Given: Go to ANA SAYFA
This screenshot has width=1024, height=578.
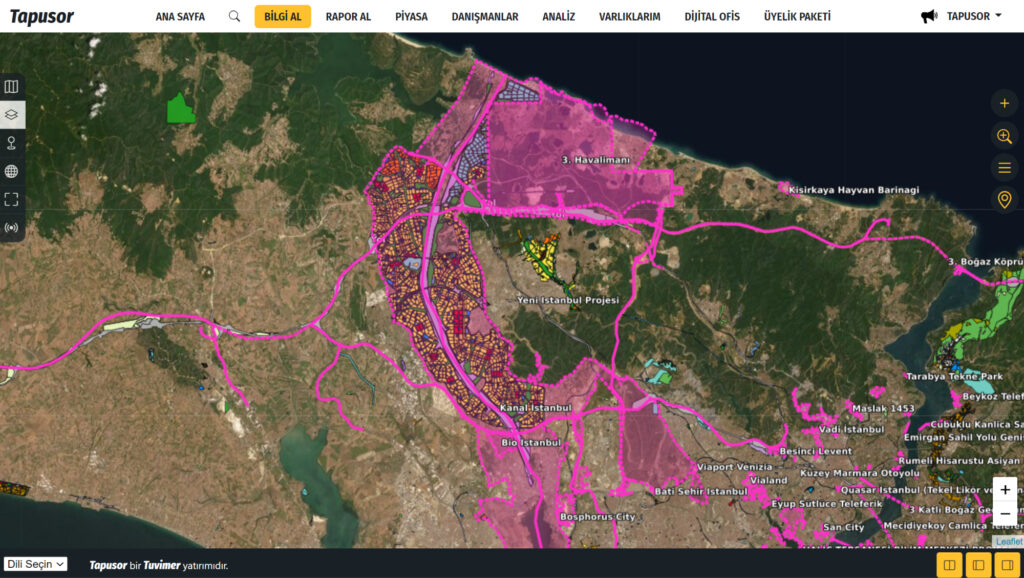Looking at the screenshot, I should [x=180, y=17].
